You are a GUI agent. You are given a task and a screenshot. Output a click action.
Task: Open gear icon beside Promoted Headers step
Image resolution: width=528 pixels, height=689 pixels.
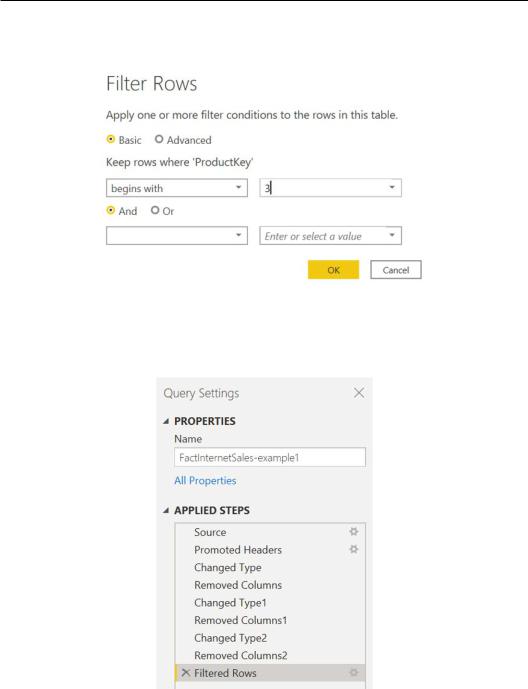[354, 549]
